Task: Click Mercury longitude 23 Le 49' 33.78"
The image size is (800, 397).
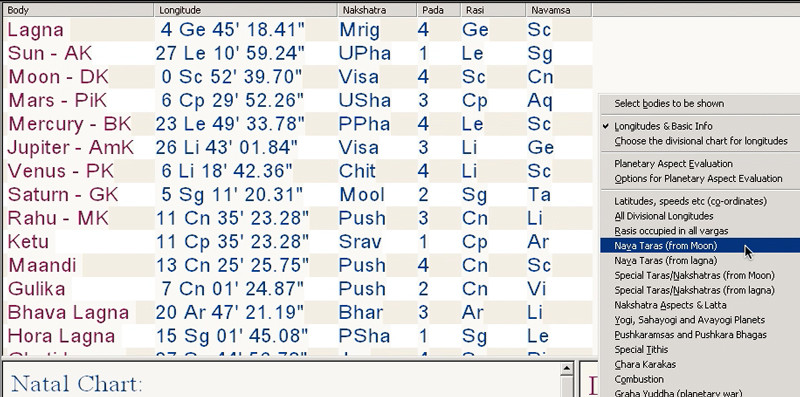Action: click(x=230, y=123)
